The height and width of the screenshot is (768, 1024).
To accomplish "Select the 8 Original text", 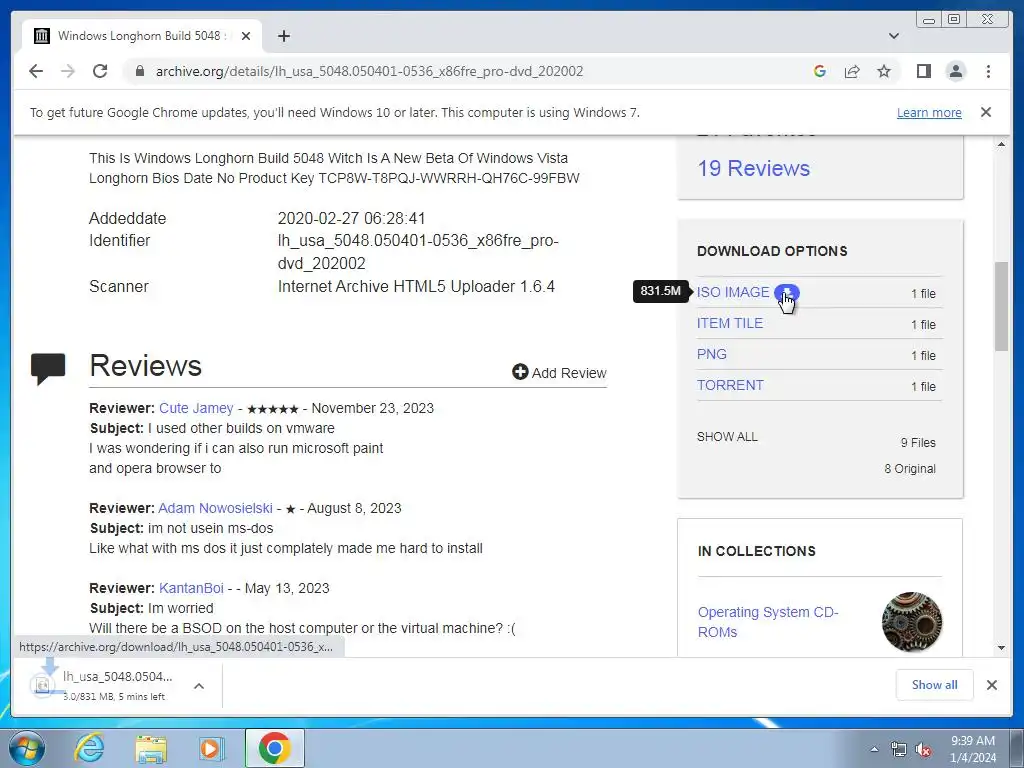I will (x=910, y=469).
